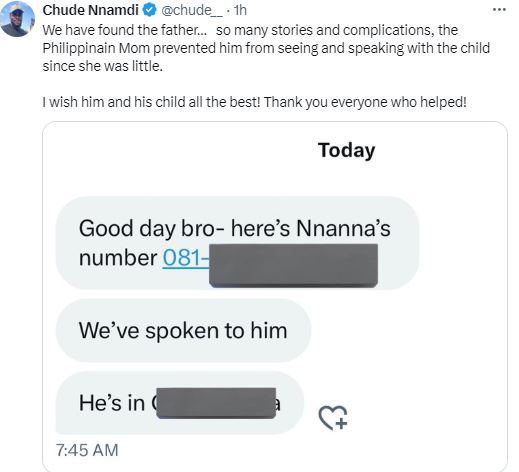Add a heart reaction to the message

333,417
